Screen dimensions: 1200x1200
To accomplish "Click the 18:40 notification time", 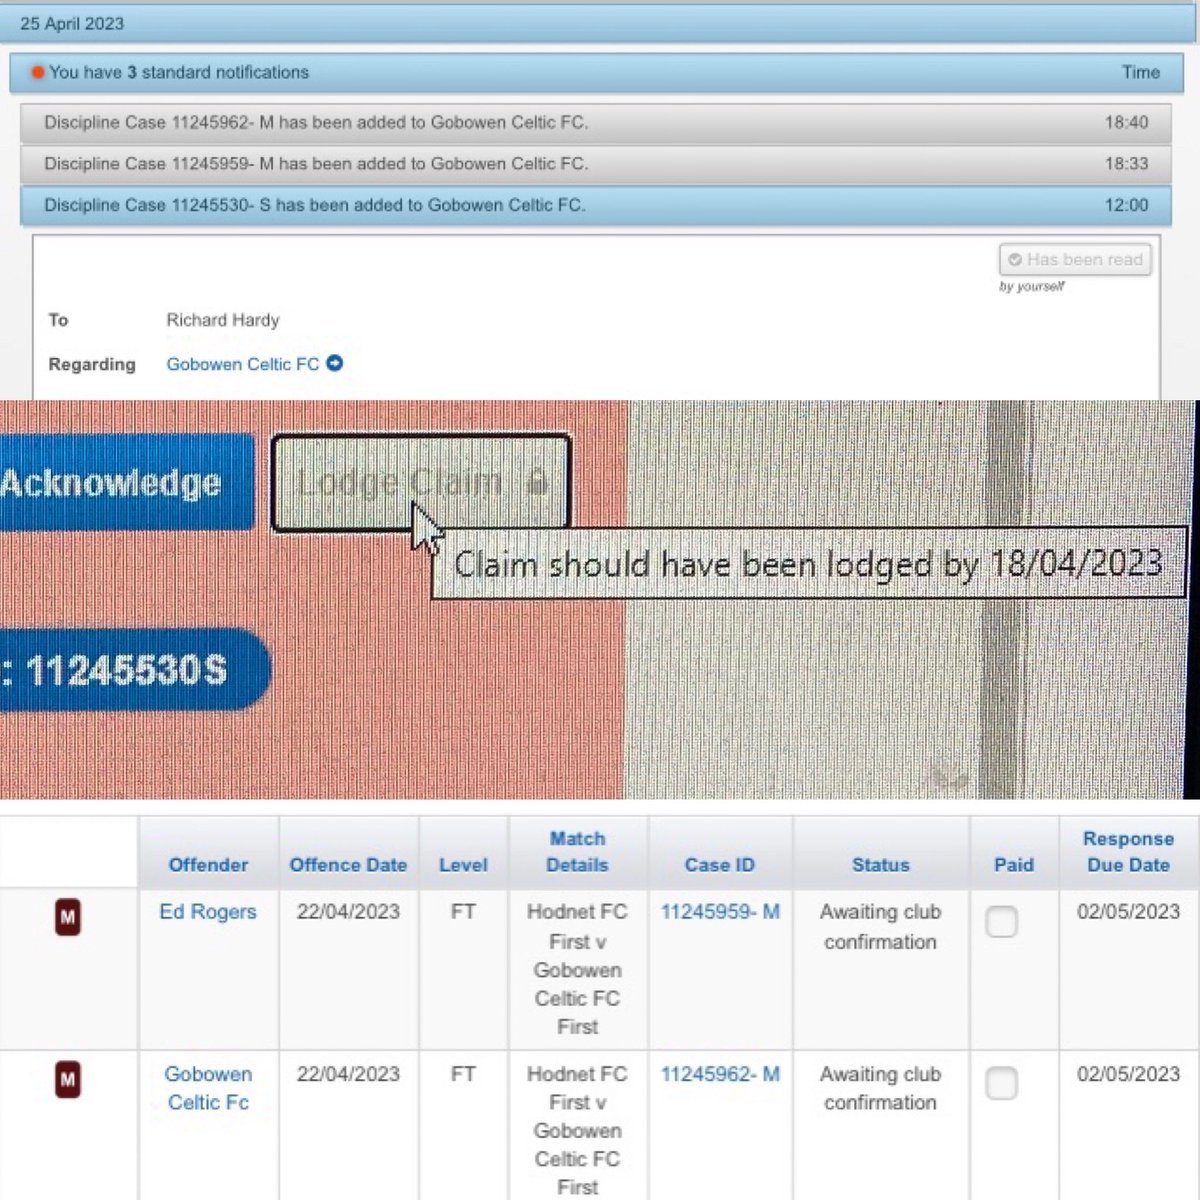I will 1126,123.
